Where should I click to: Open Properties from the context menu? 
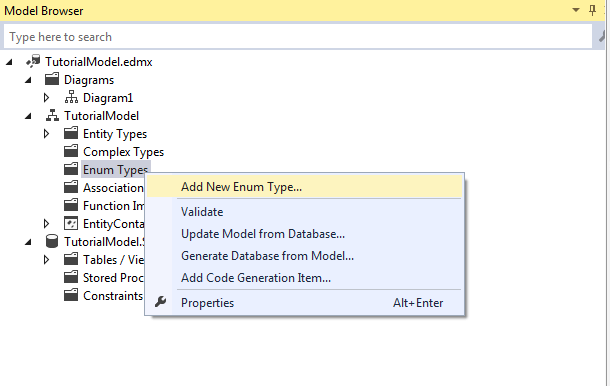(305, 303)
